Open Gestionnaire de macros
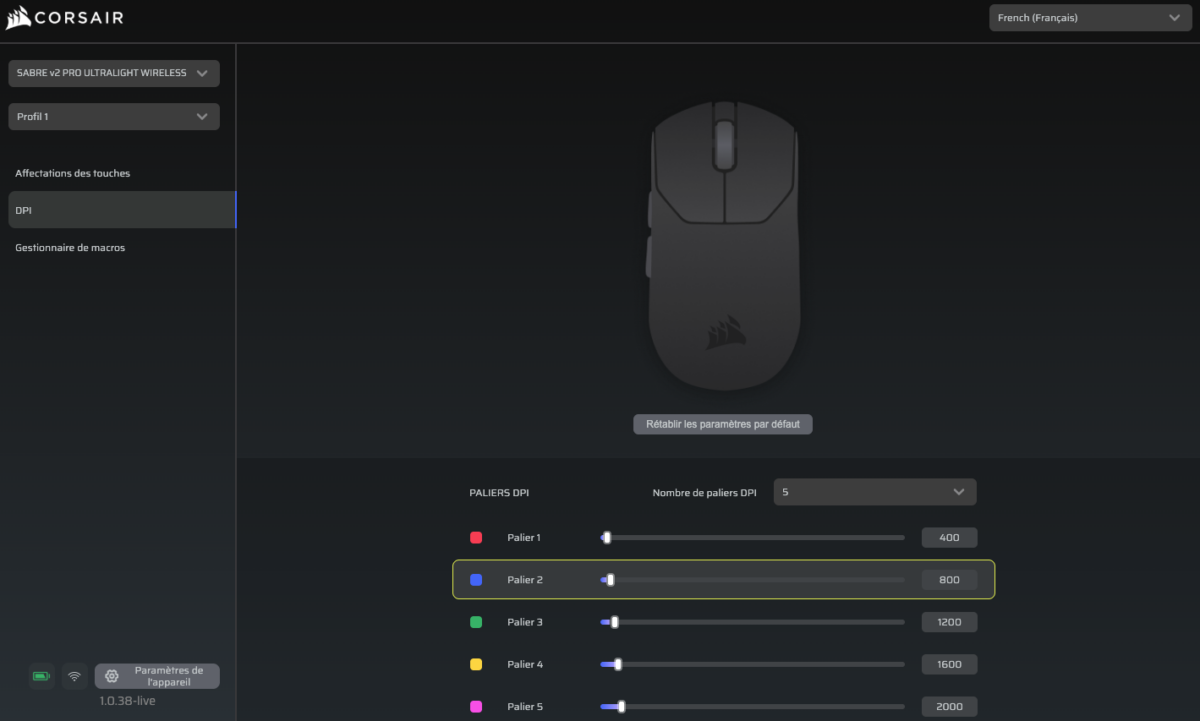The image size is (1200, 721). click(x=69, y=247)
